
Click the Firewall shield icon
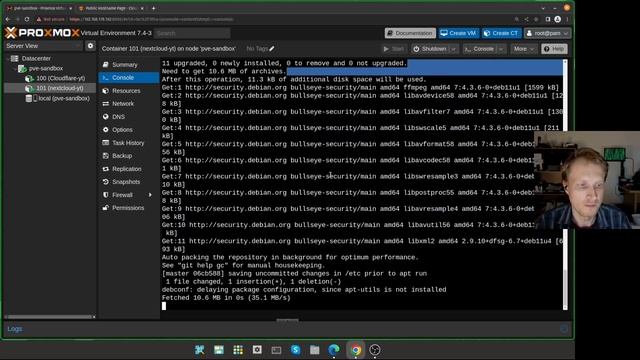pos(105,195)
